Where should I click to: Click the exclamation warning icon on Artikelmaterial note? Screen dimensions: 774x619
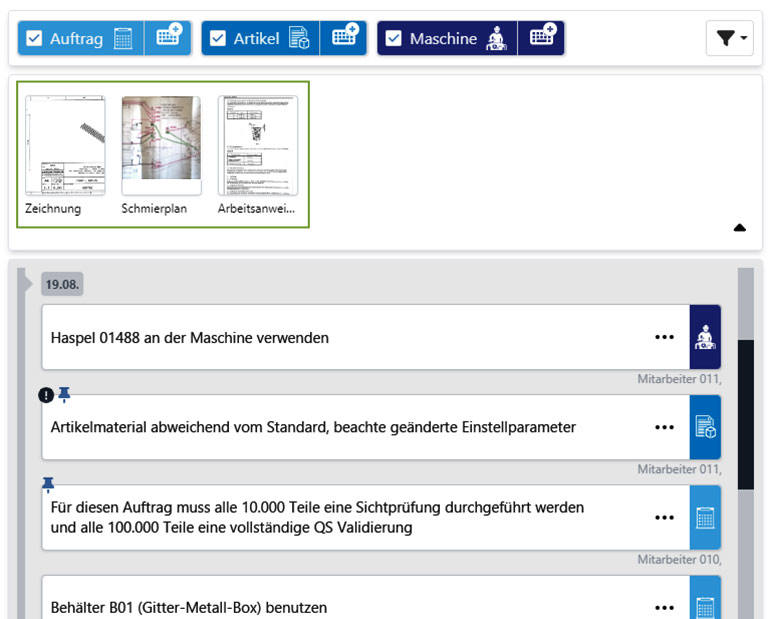tap(46, 395)
